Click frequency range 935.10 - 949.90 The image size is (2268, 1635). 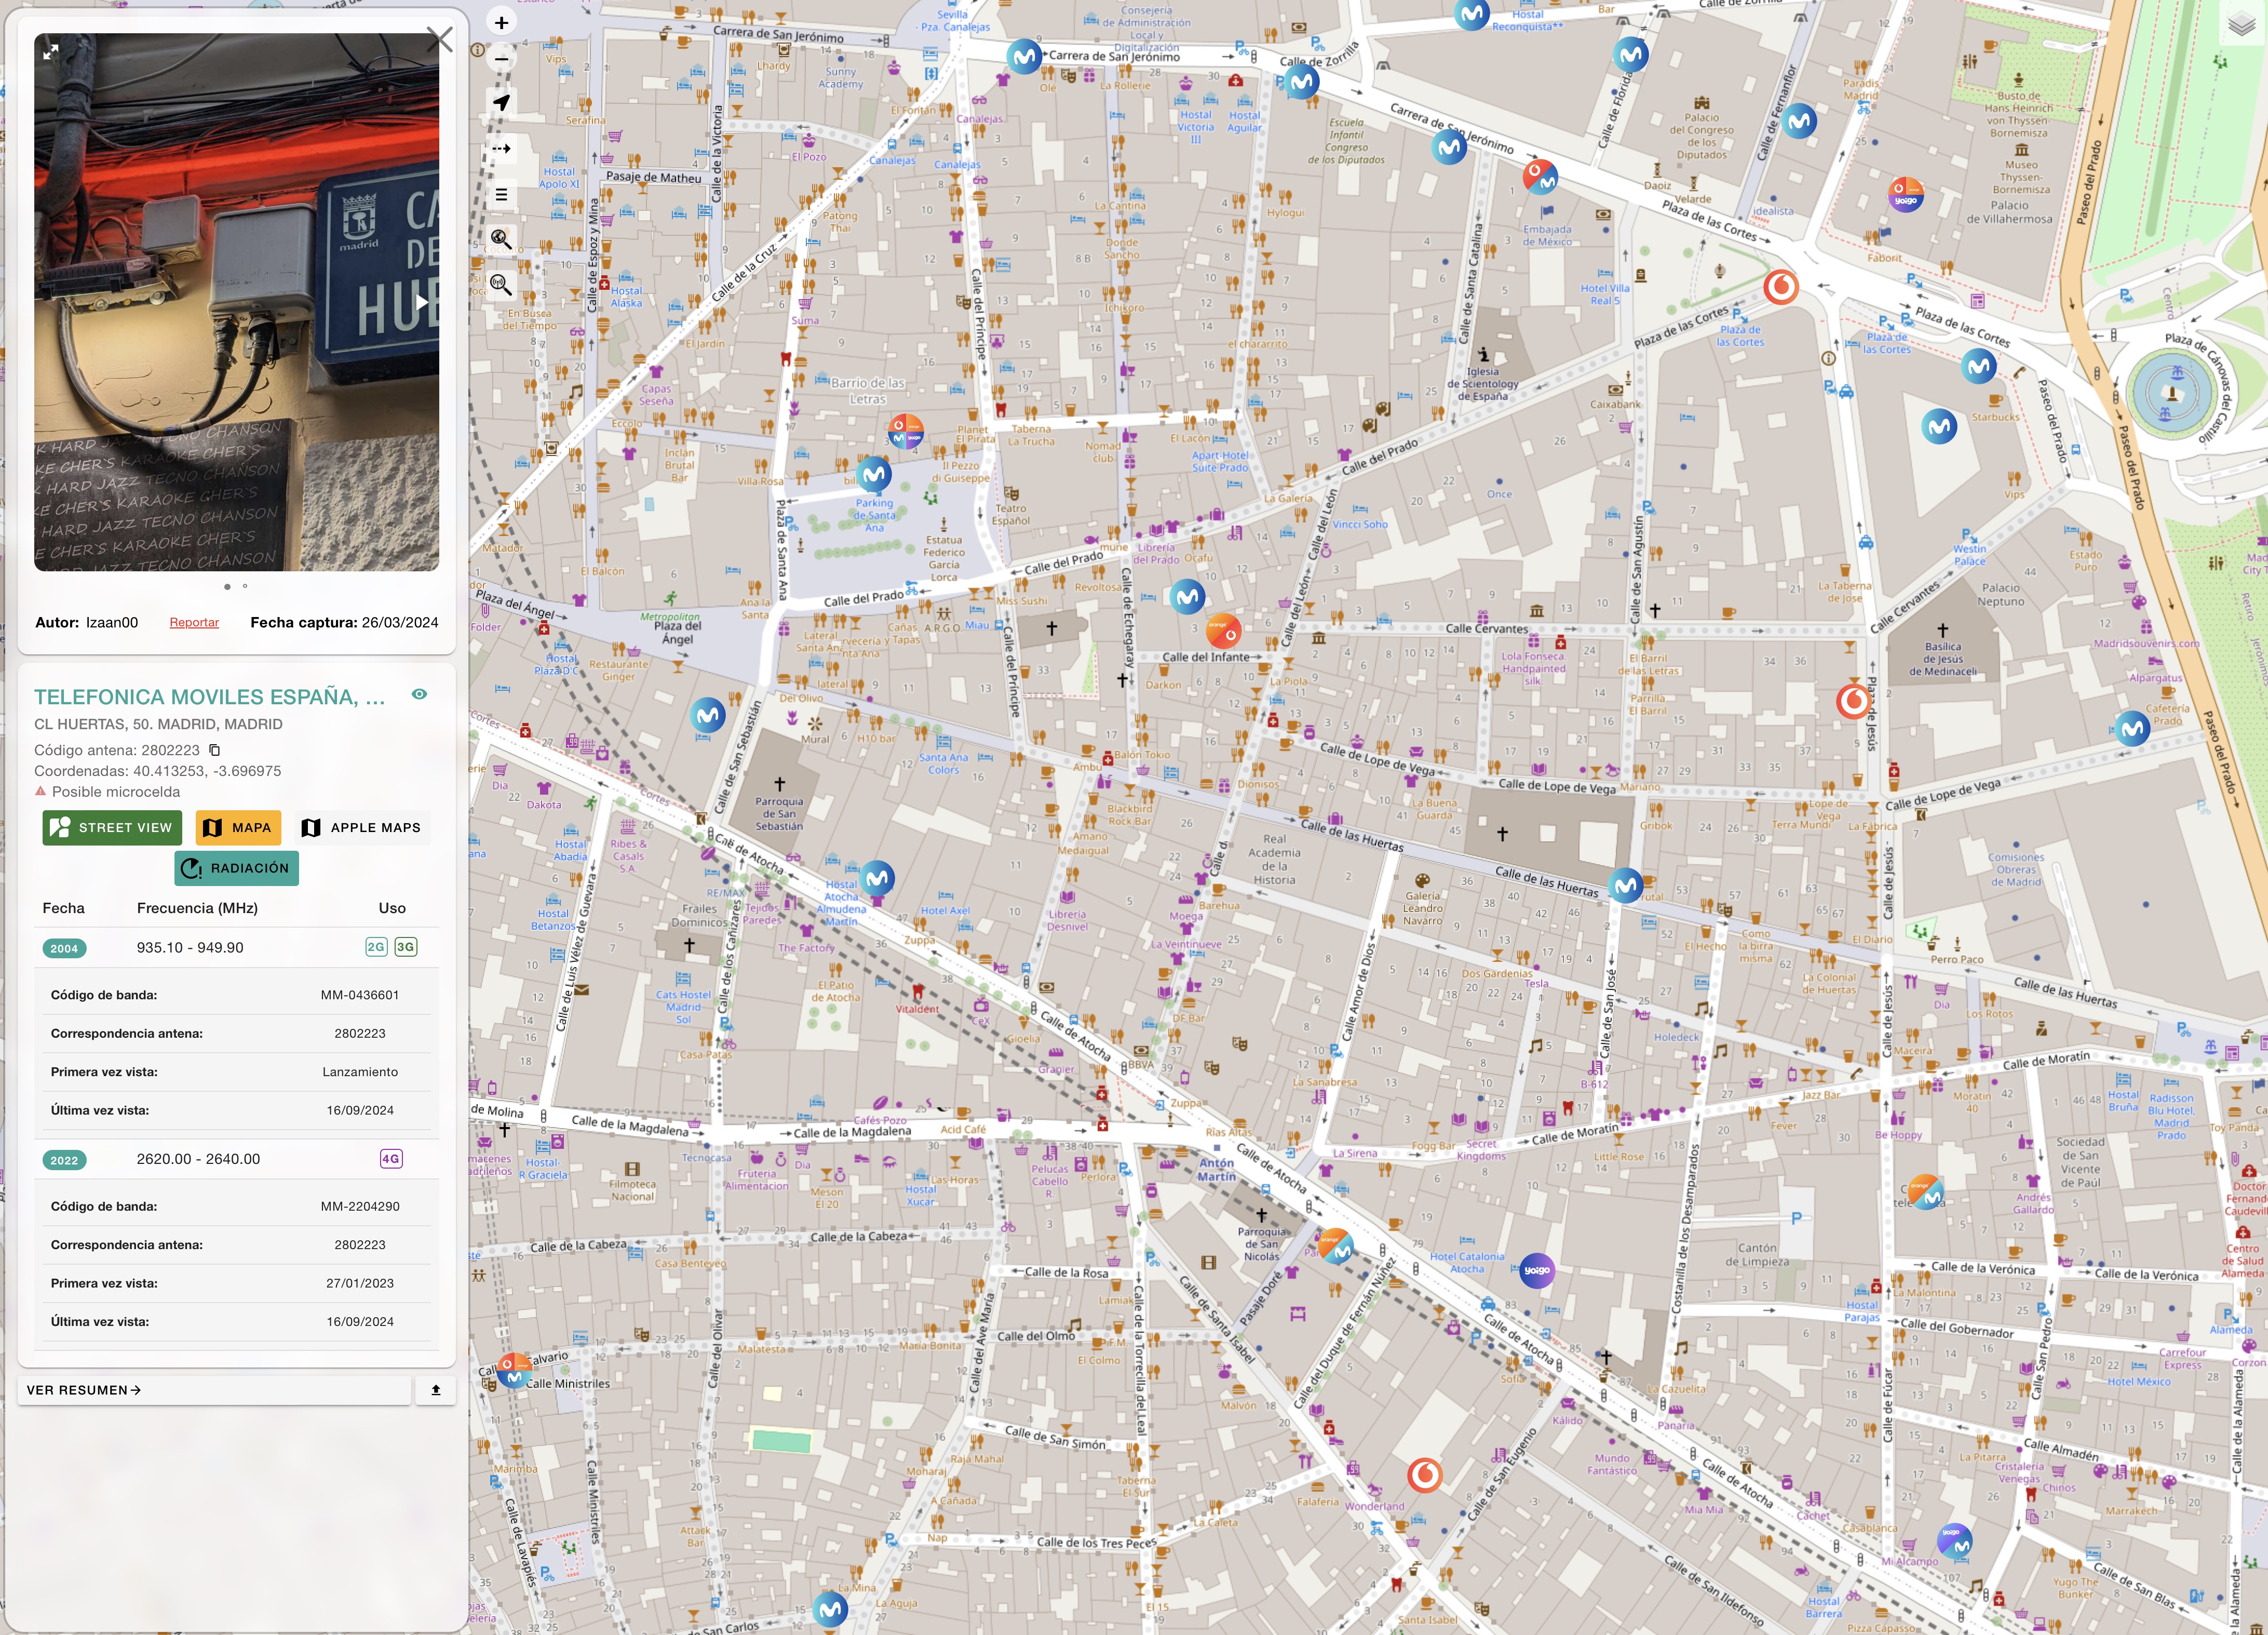pyautogui.click(x=190, y=947)
